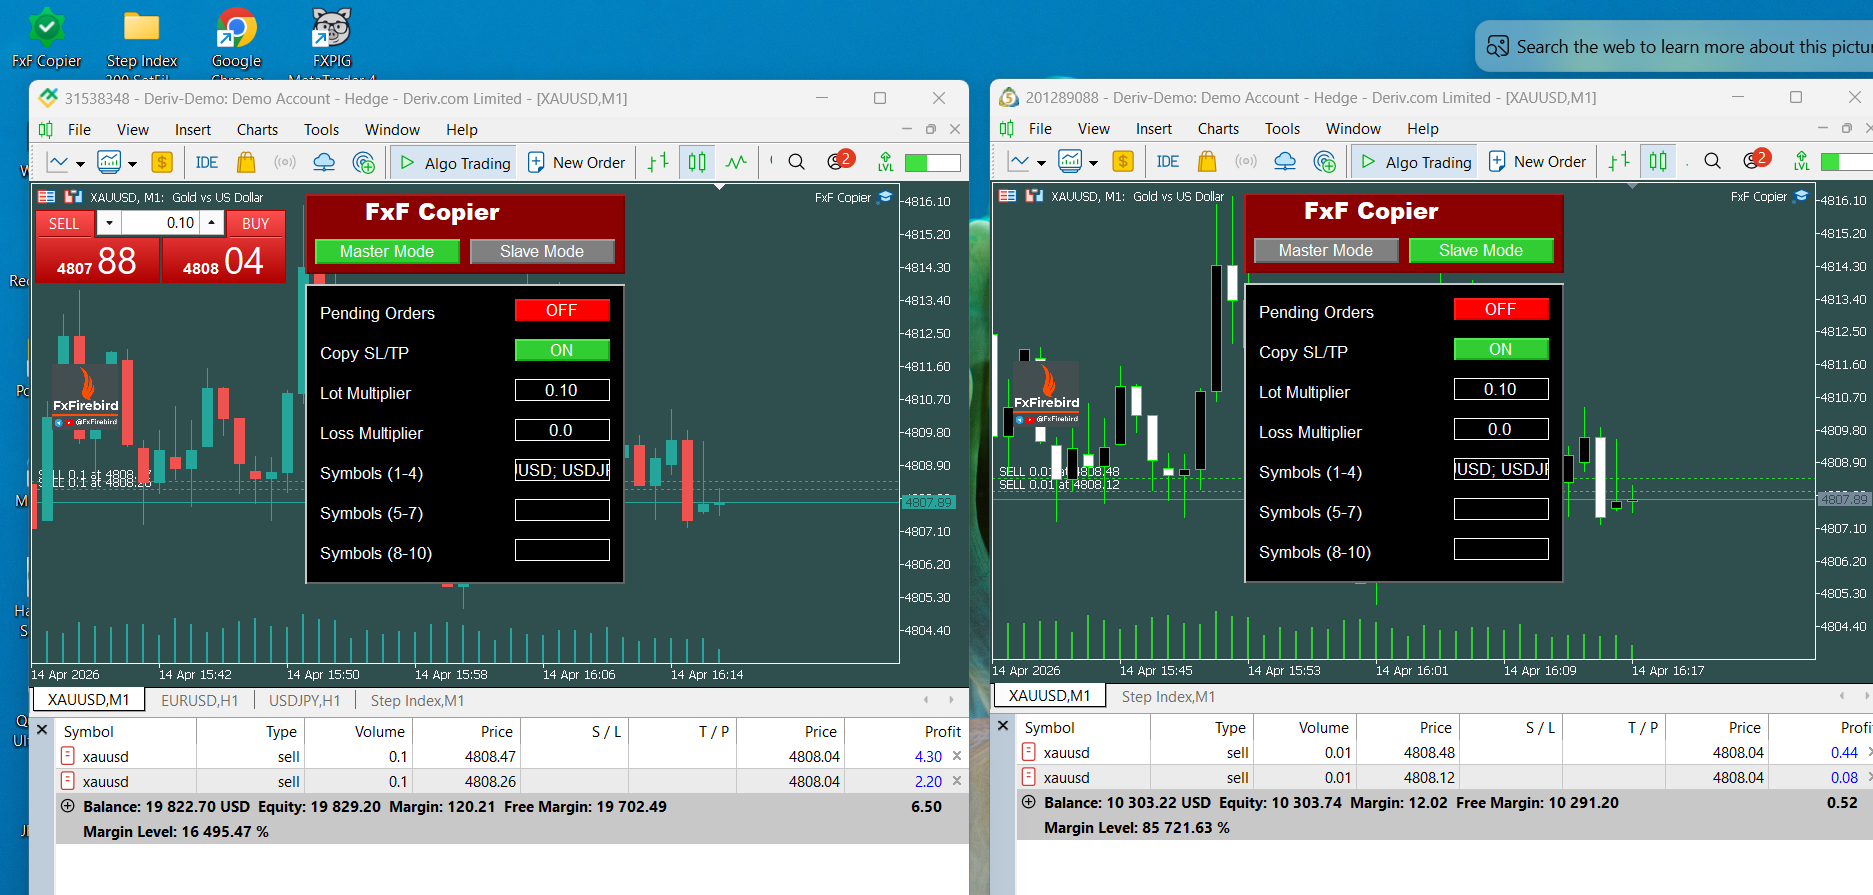This screenshot has width=1873, height=895.
Task: Expand account summary in right terminal Balance row
Action: pyautogui.click(x=1028, y=802)
